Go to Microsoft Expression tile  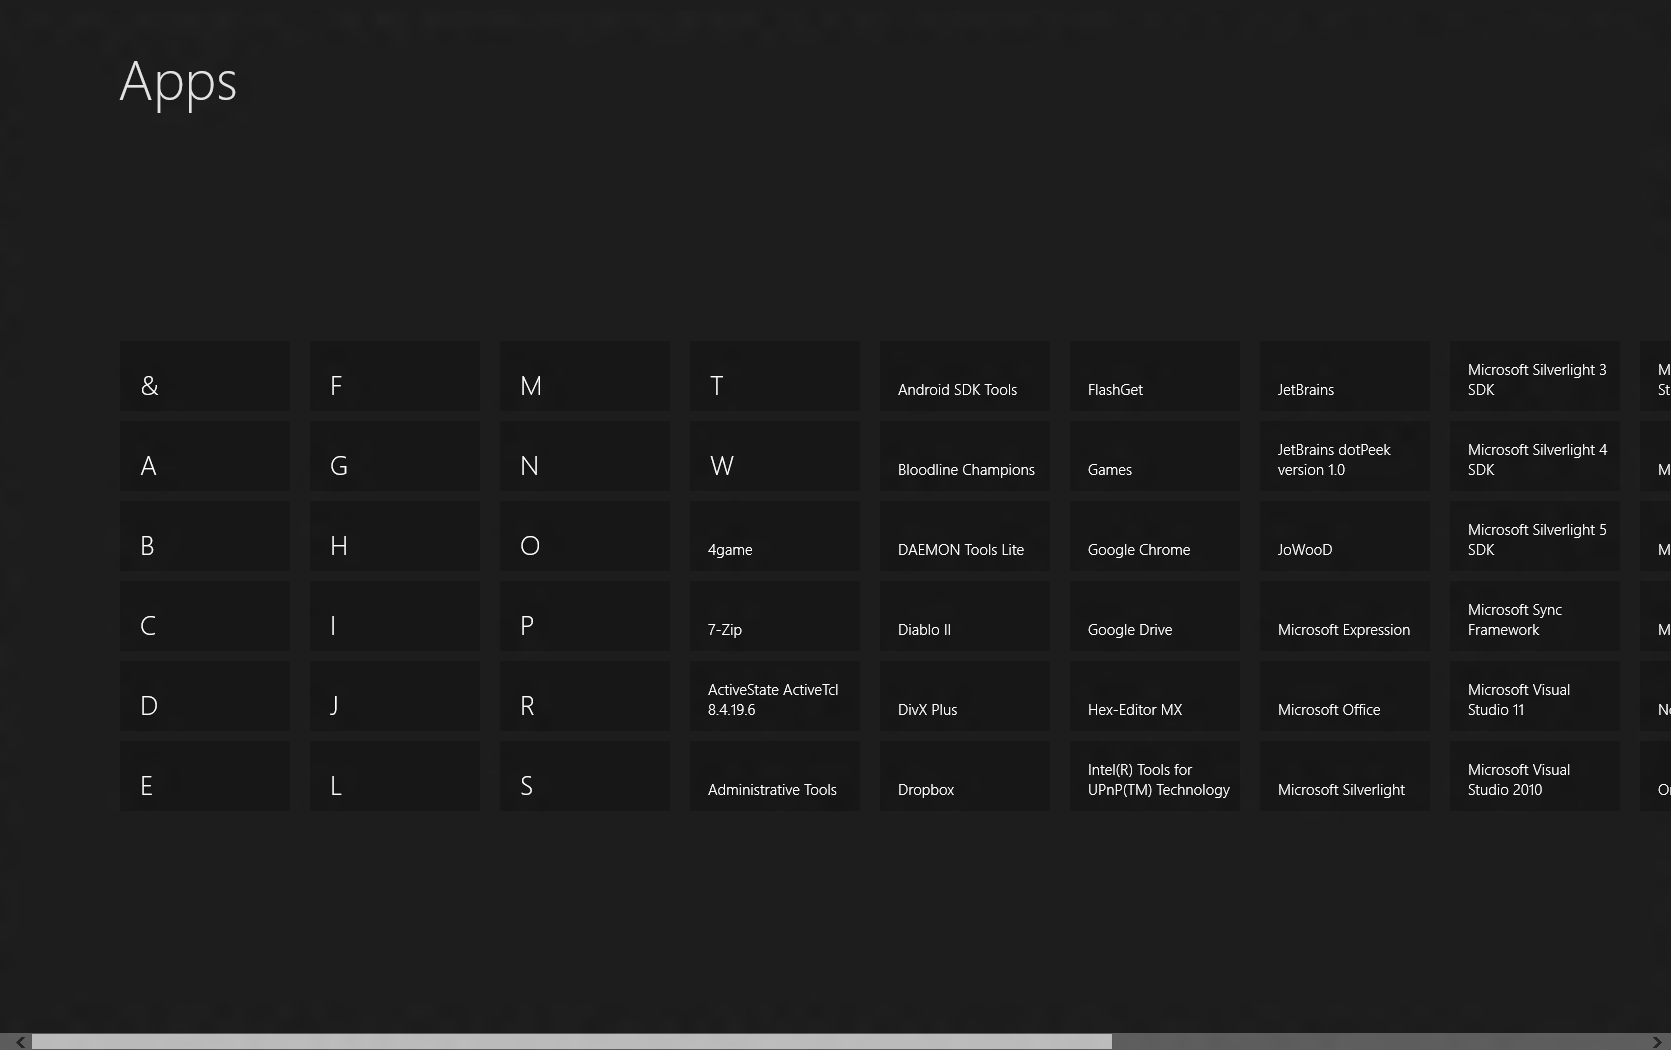pyautogui.click(x=1345, y=616)
